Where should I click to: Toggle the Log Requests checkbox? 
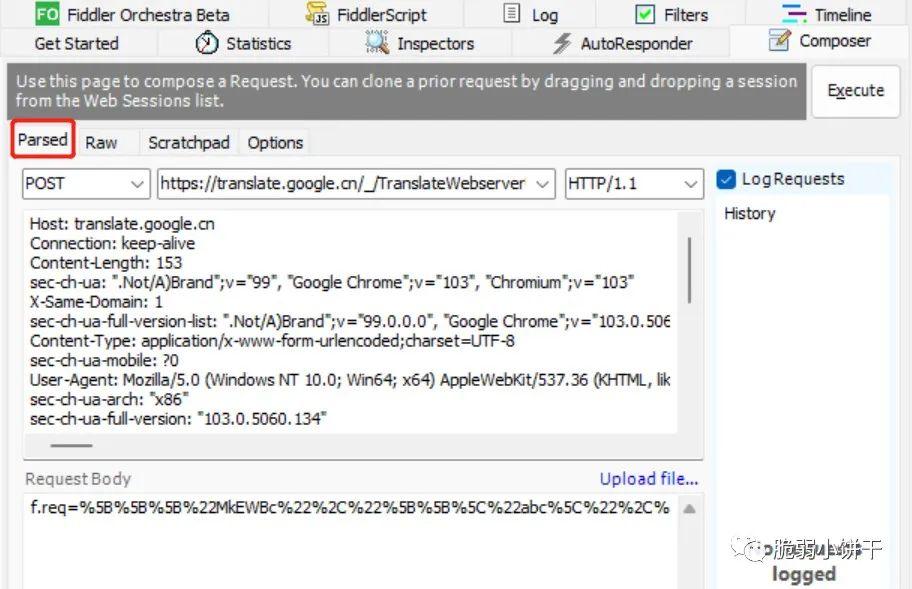[726, 179]
